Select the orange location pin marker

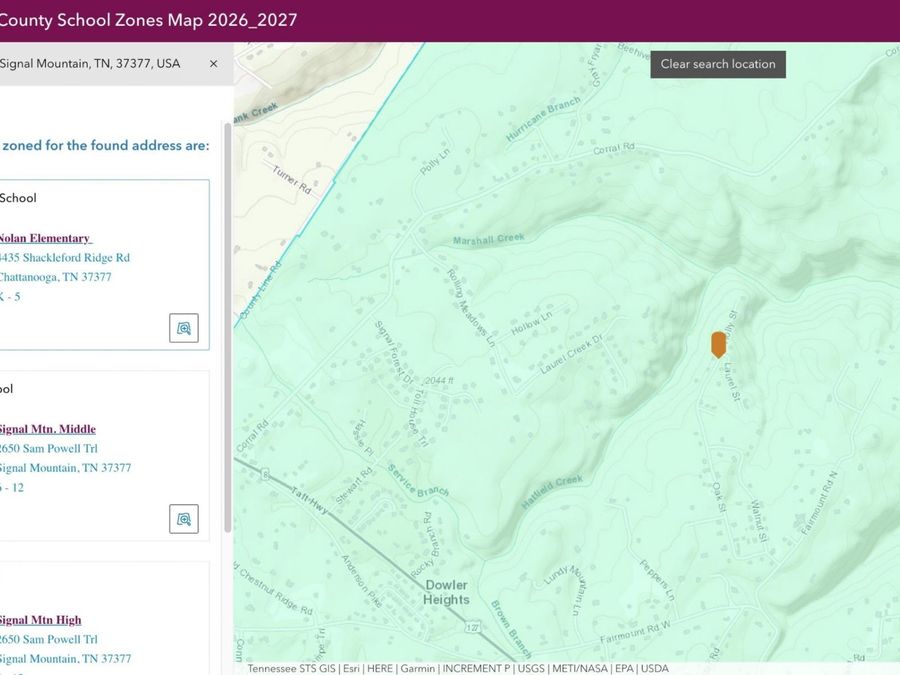pyautogui.click(x=718, y=345)
